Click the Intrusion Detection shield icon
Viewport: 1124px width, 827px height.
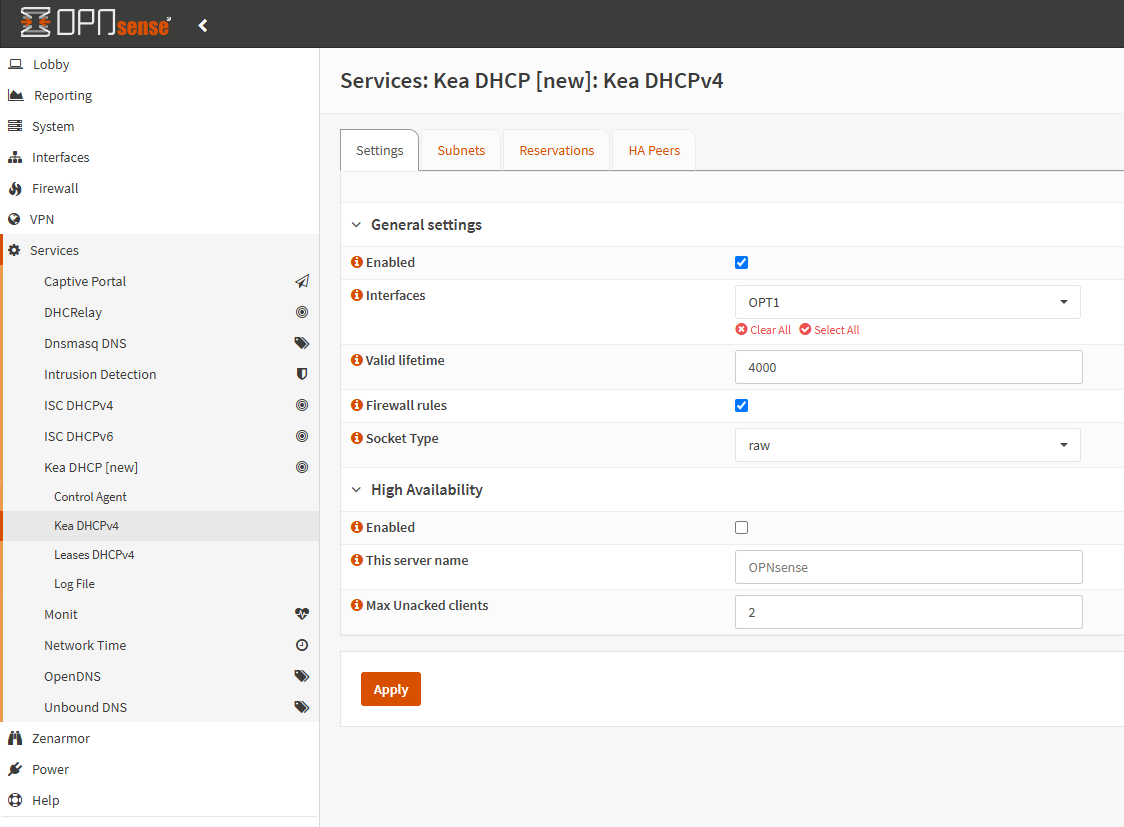point(302,374)
